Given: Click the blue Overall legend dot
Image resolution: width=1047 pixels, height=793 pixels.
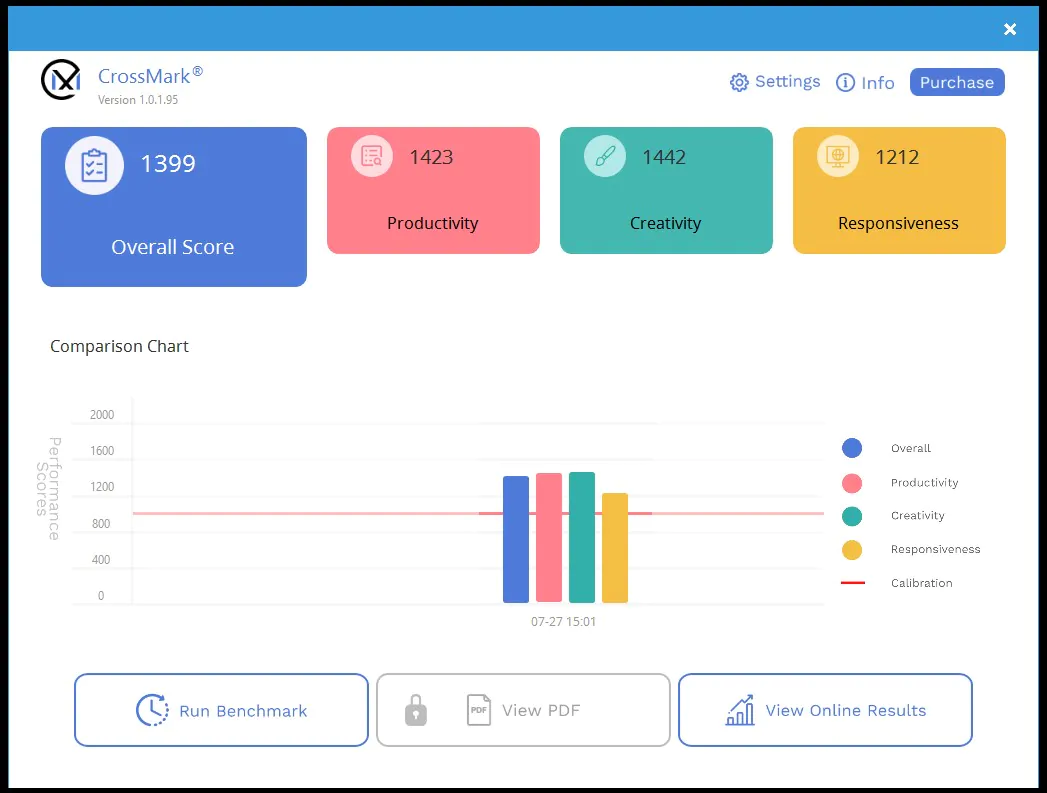Looking at the screenshot, I should tap(852, 448).
